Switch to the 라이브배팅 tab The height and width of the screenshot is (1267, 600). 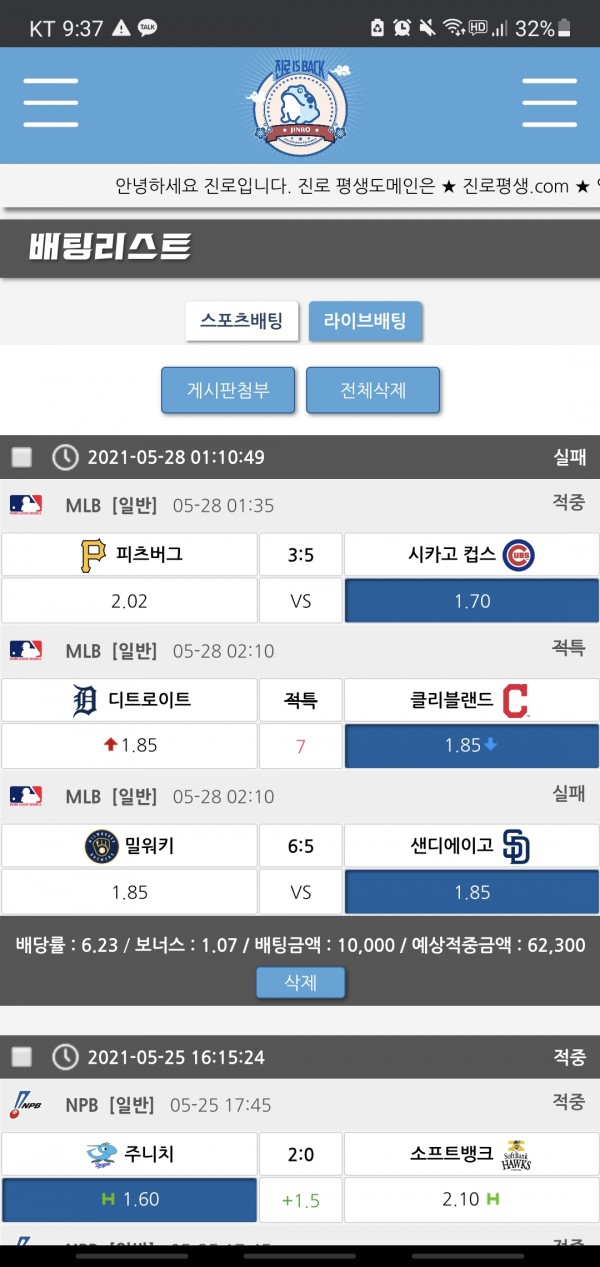point(365,322)
